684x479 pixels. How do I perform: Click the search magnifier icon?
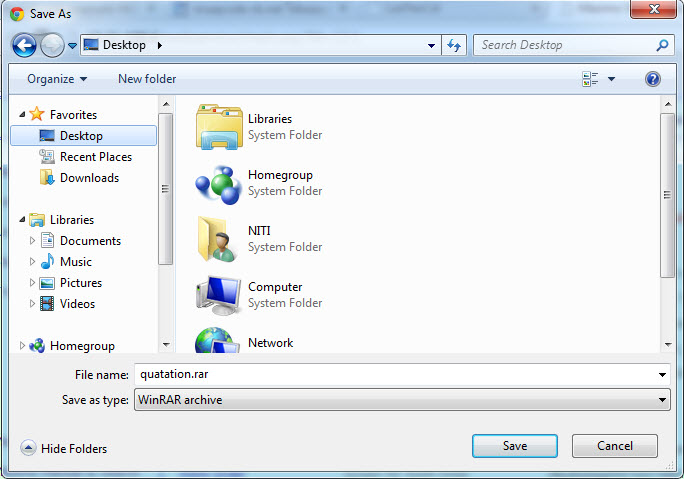coord(662,45)
